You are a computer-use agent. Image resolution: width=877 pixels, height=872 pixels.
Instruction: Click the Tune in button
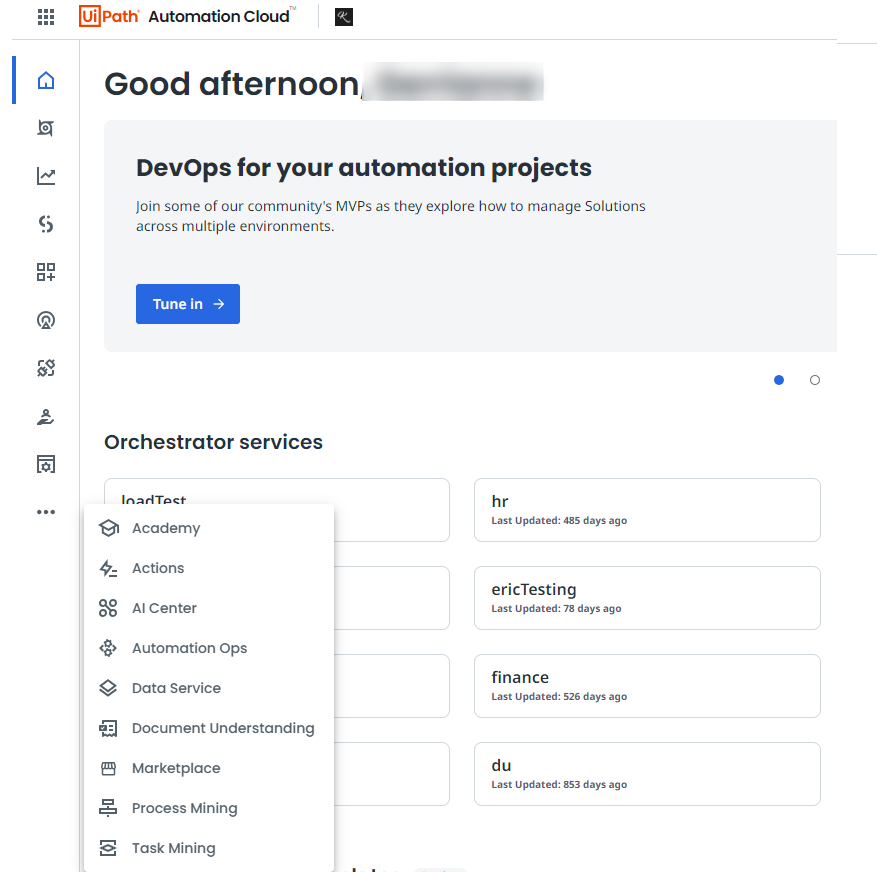(188, 304)
